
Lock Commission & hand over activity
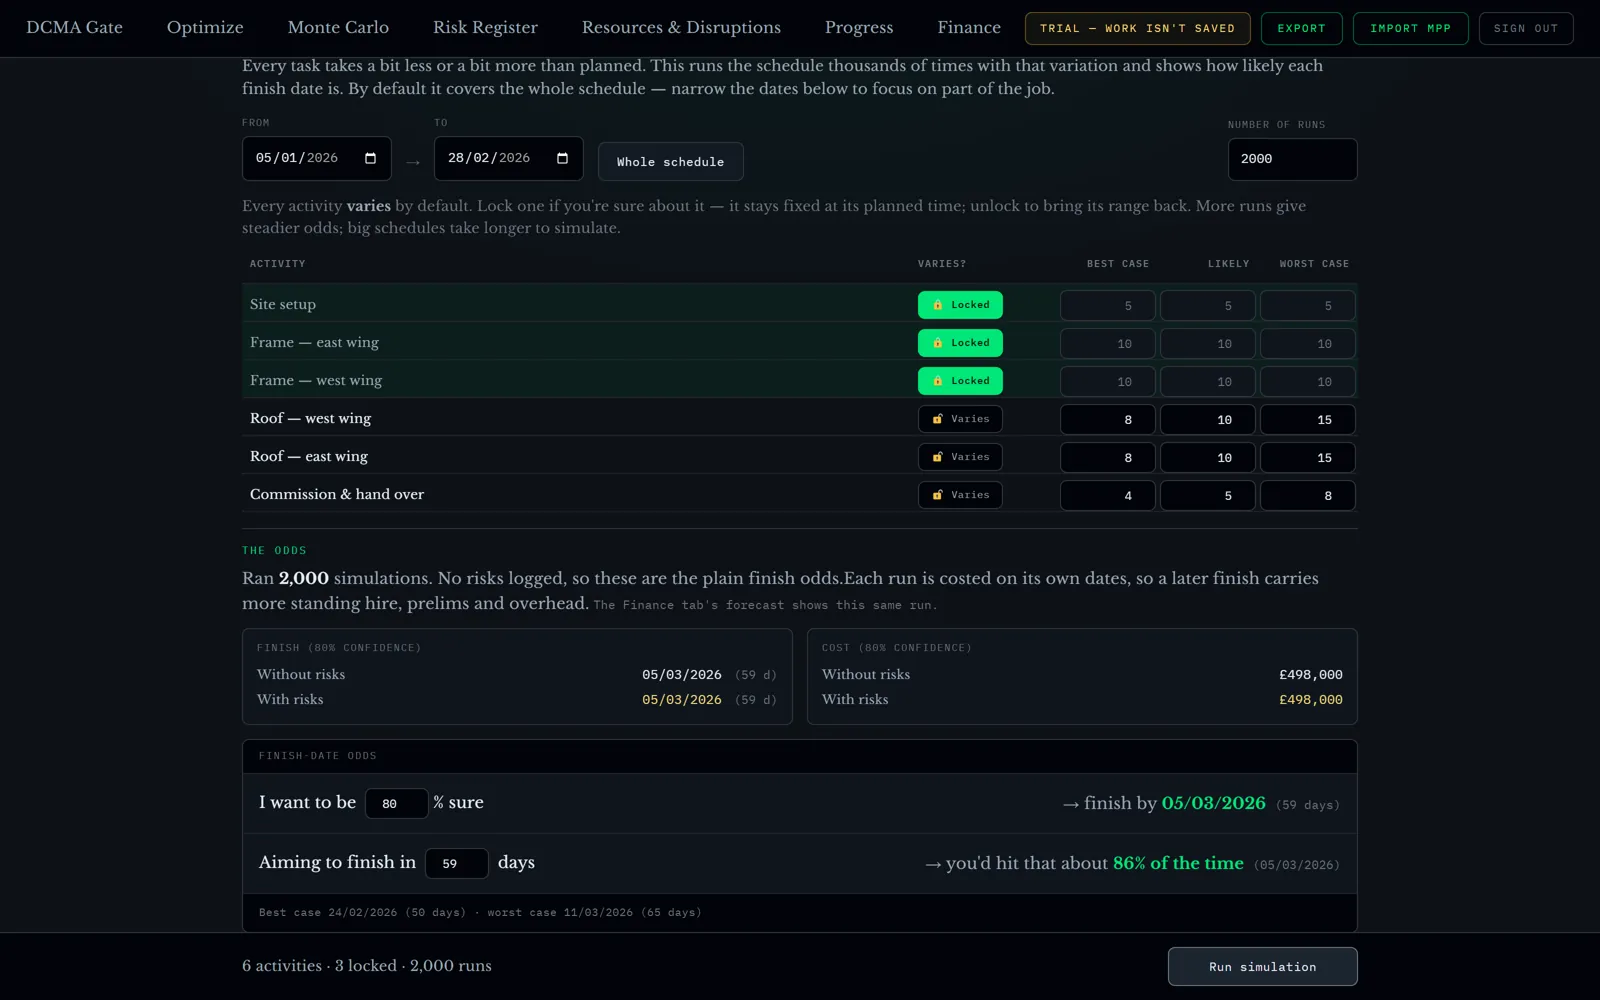coord(960,495)
